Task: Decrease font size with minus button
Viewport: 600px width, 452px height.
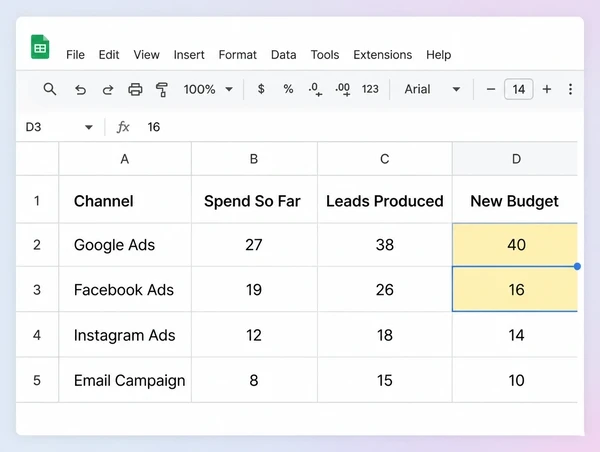Action: pos(491,89)
